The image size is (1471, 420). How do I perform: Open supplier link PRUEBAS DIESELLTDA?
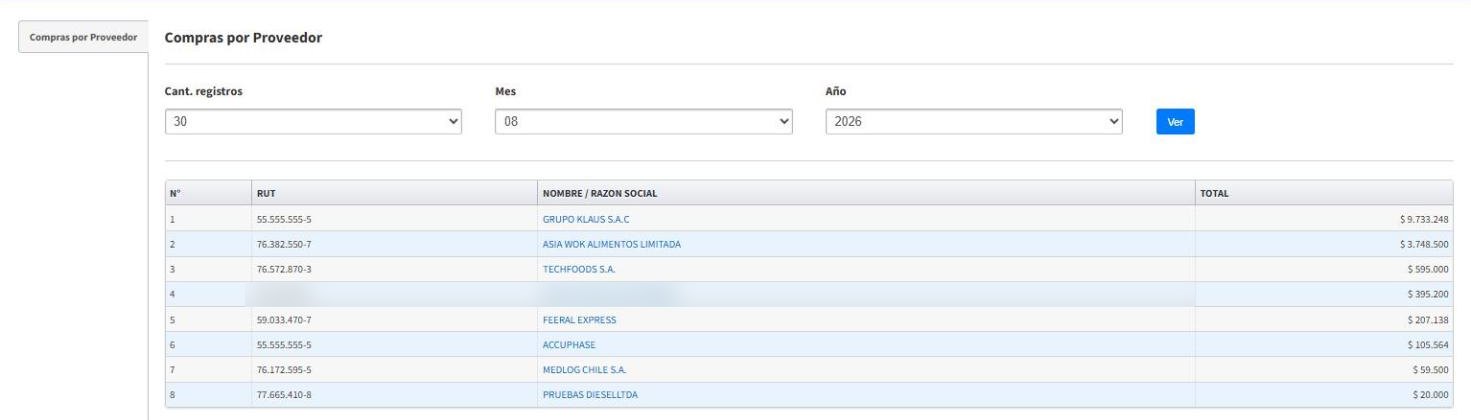pos(589,395)
